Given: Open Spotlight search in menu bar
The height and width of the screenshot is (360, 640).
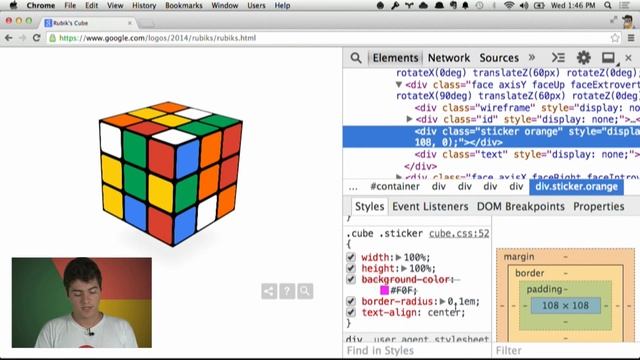Looking at the screenshot, I should (x=608, y=5).
